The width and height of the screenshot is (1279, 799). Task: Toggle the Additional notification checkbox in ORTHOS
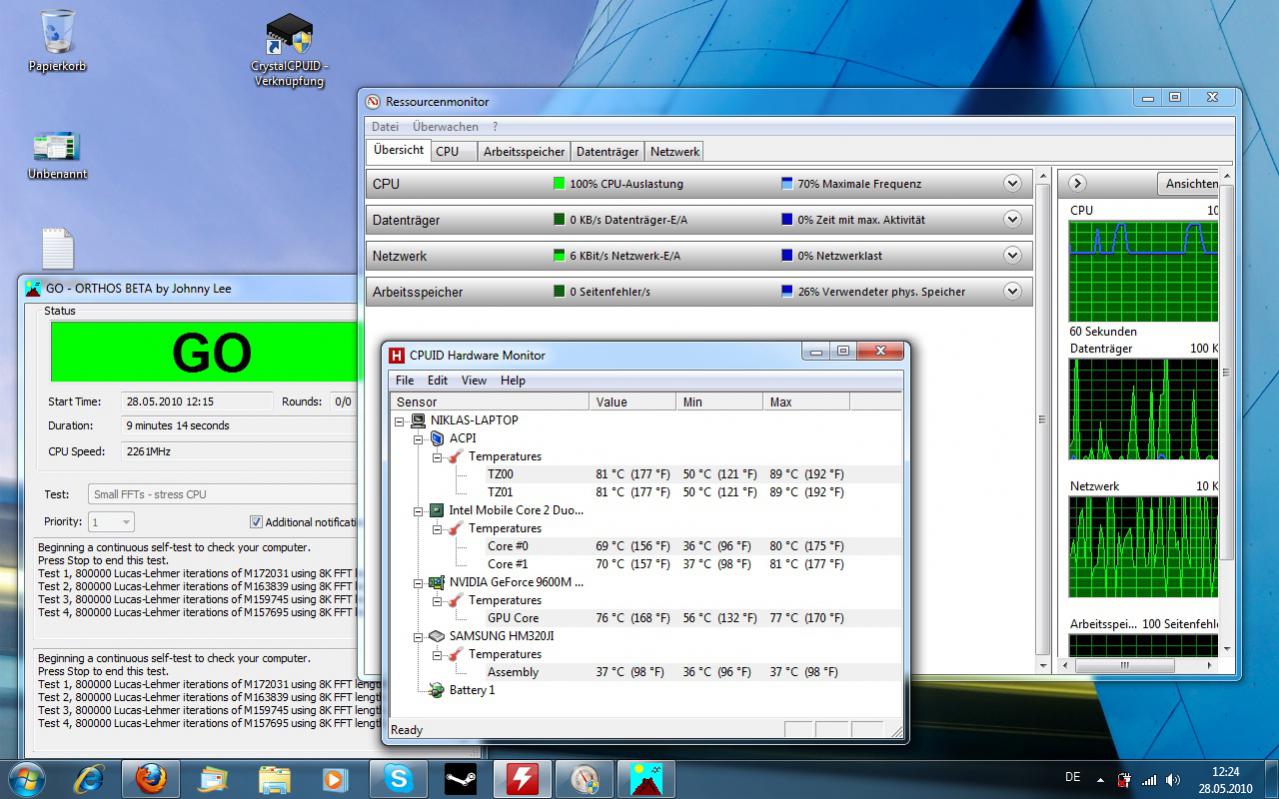point(256,522)
